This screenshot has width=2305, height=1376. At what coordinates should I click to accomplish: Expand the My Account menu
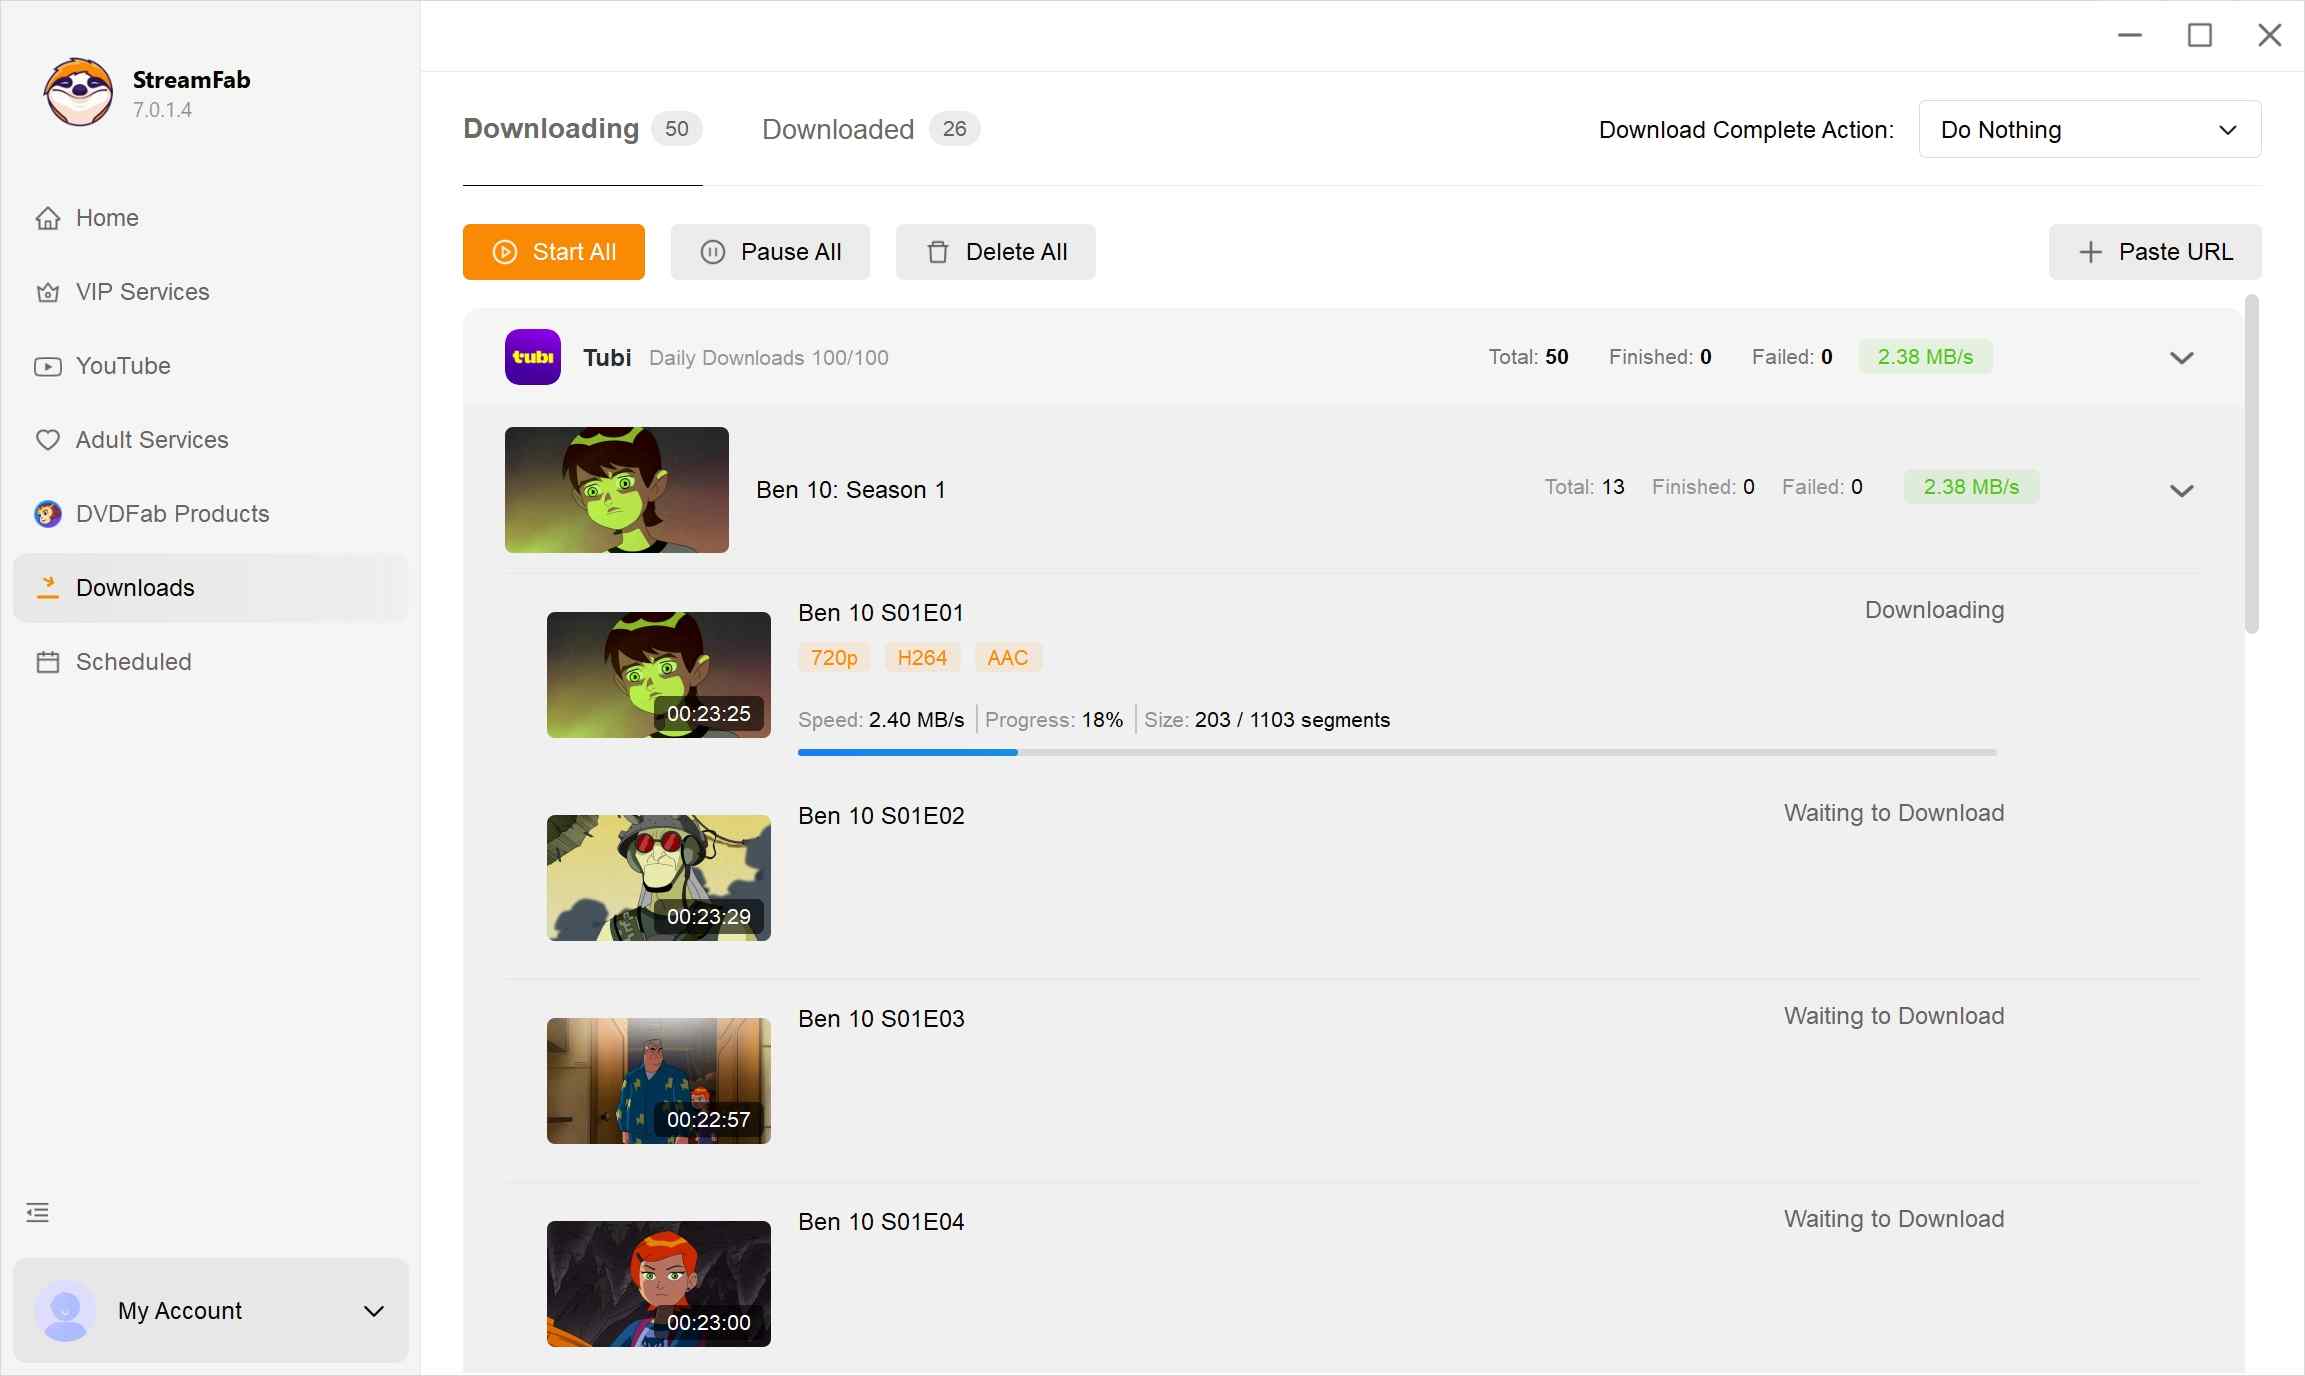[x=374, y=1311]
